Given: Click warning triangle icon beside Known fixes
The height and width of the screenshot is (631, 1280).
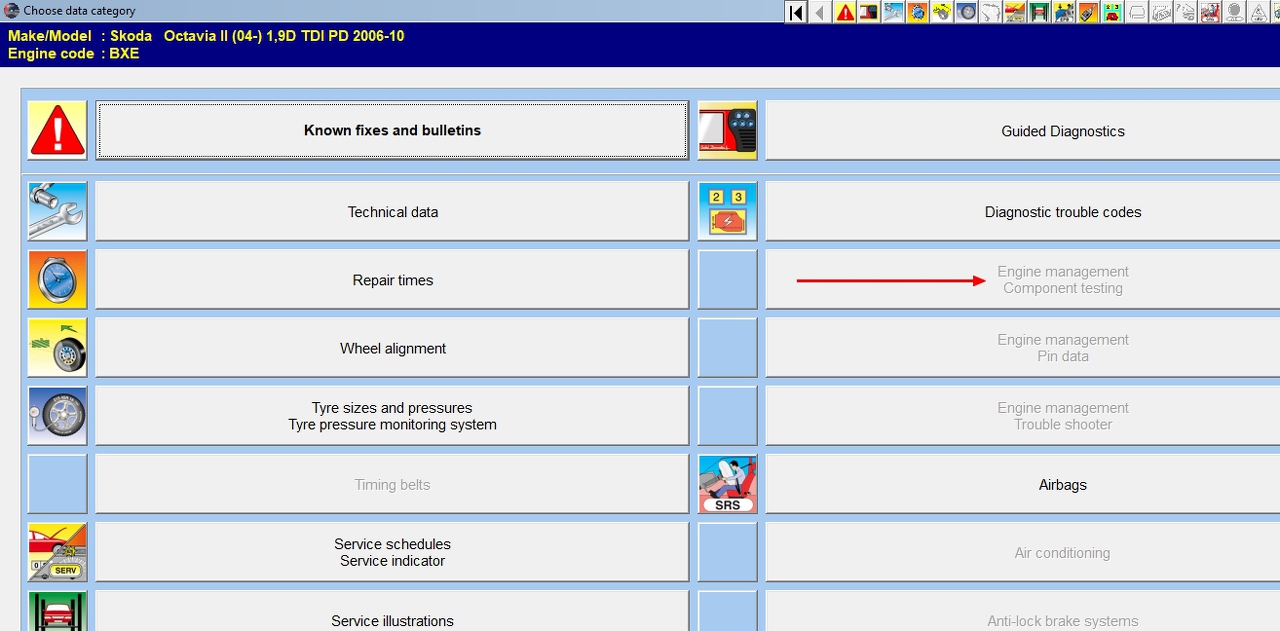Looking at the screenshot, I should point(57,130).
